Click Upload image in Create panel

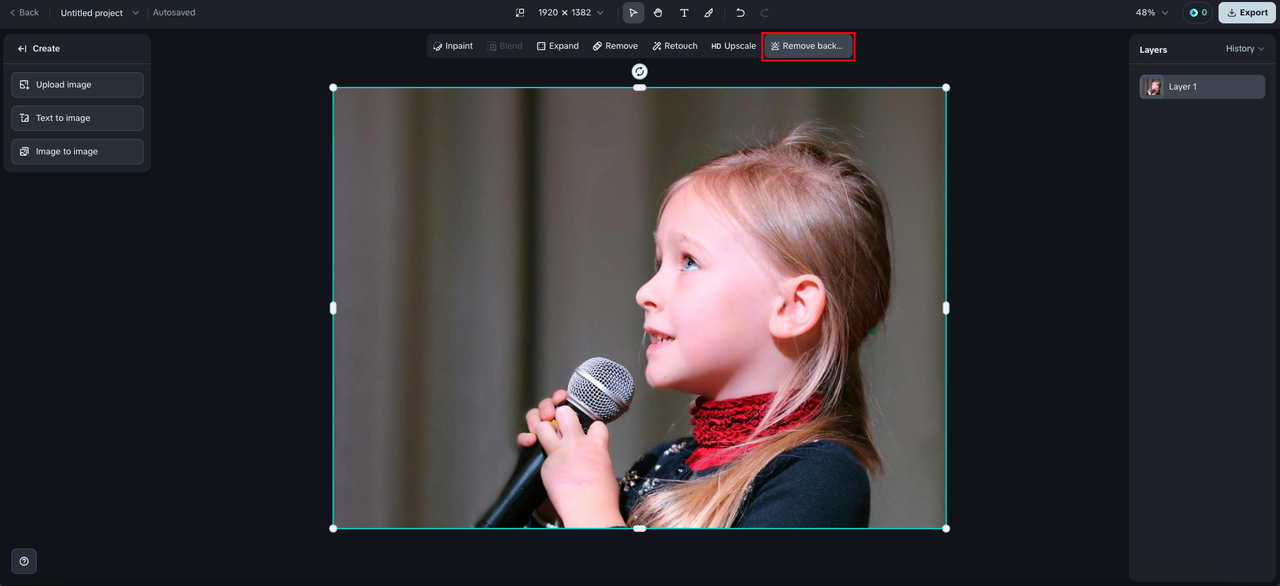[x=77, y=85]
